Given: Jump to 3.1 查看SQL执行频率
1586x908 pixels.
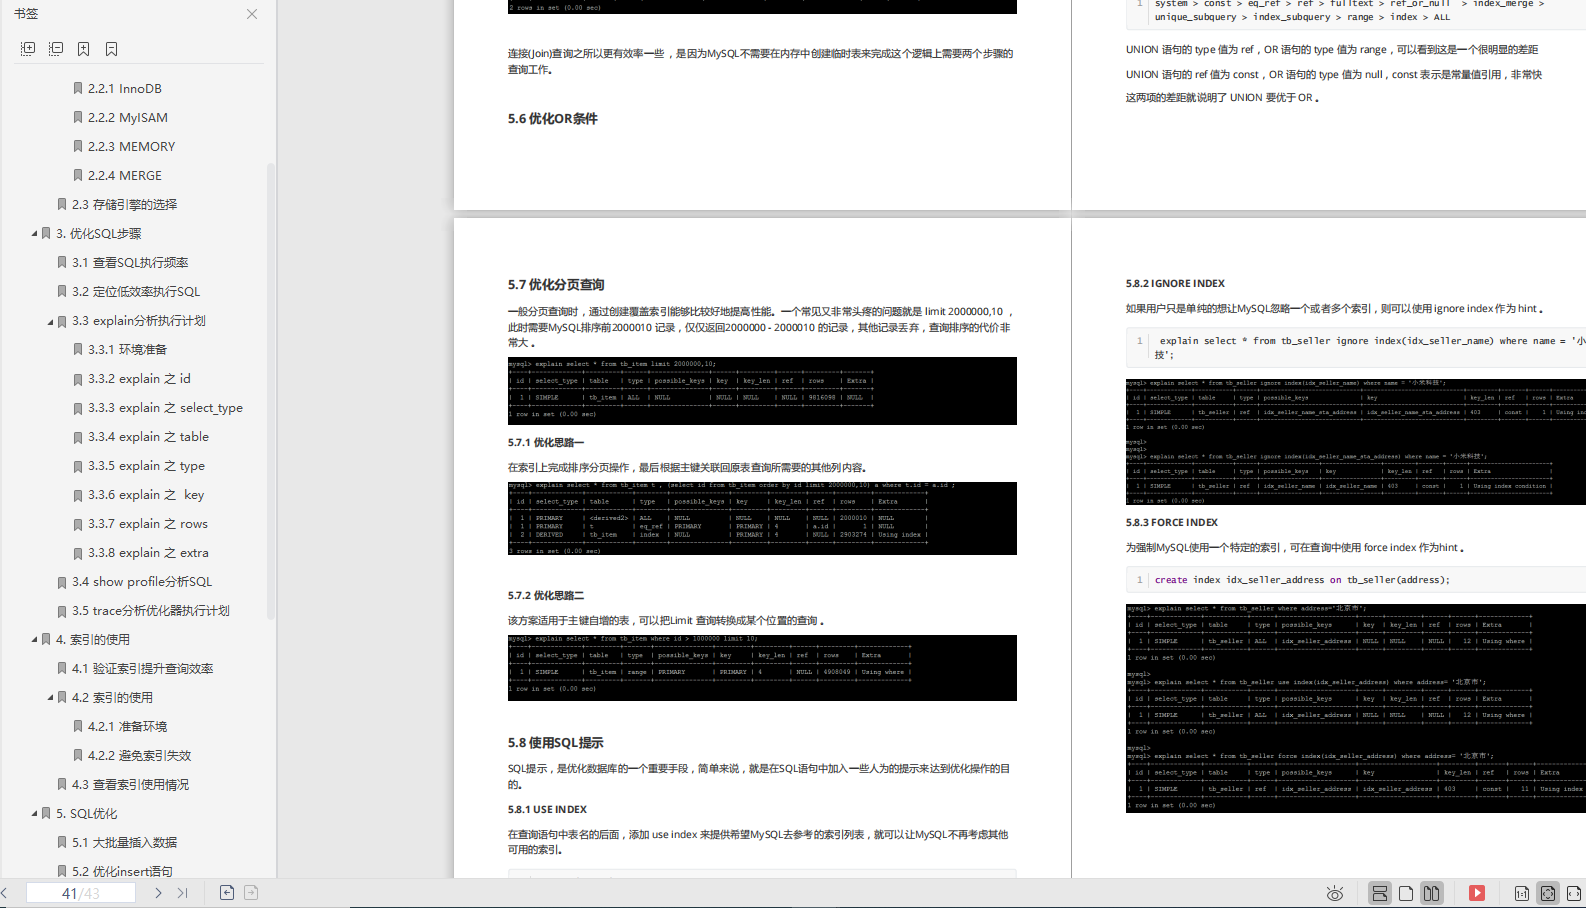Looking at the screenshot, I should [130, 263].
